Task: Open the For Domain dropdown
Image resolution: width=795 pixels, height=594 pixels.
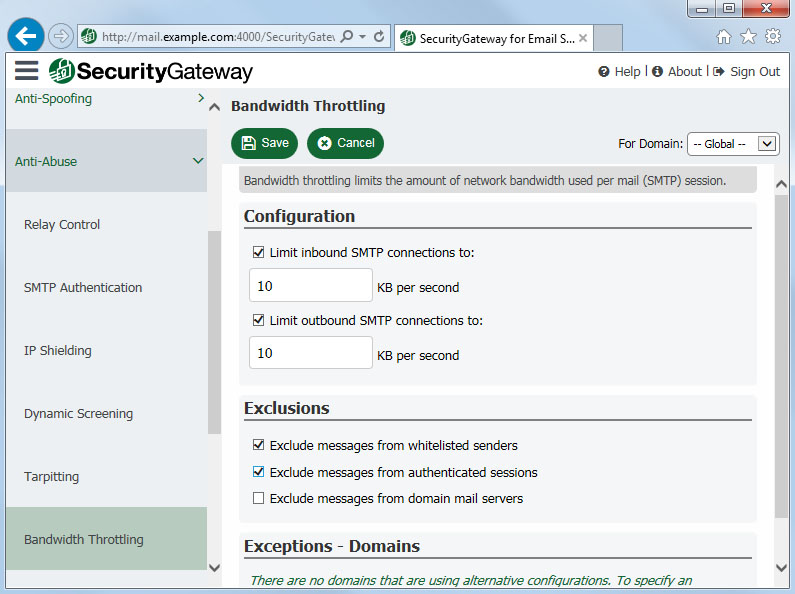Action: [x=733, y=144]
